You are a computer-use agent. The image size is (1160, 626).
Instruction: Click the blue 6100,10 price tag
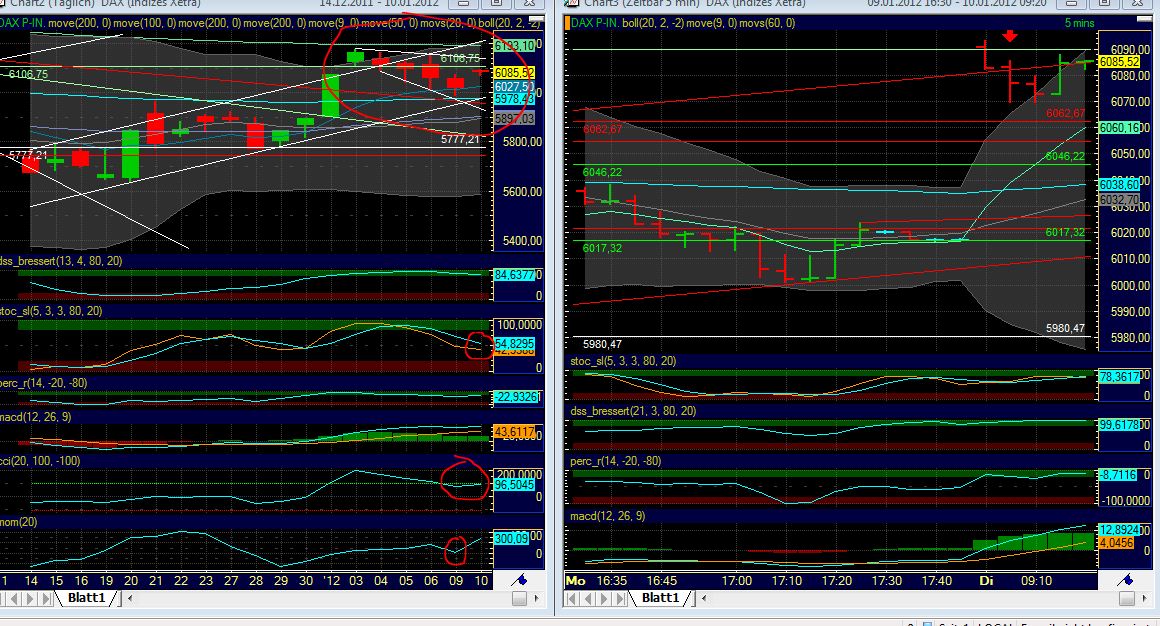(x=515, y=46)
